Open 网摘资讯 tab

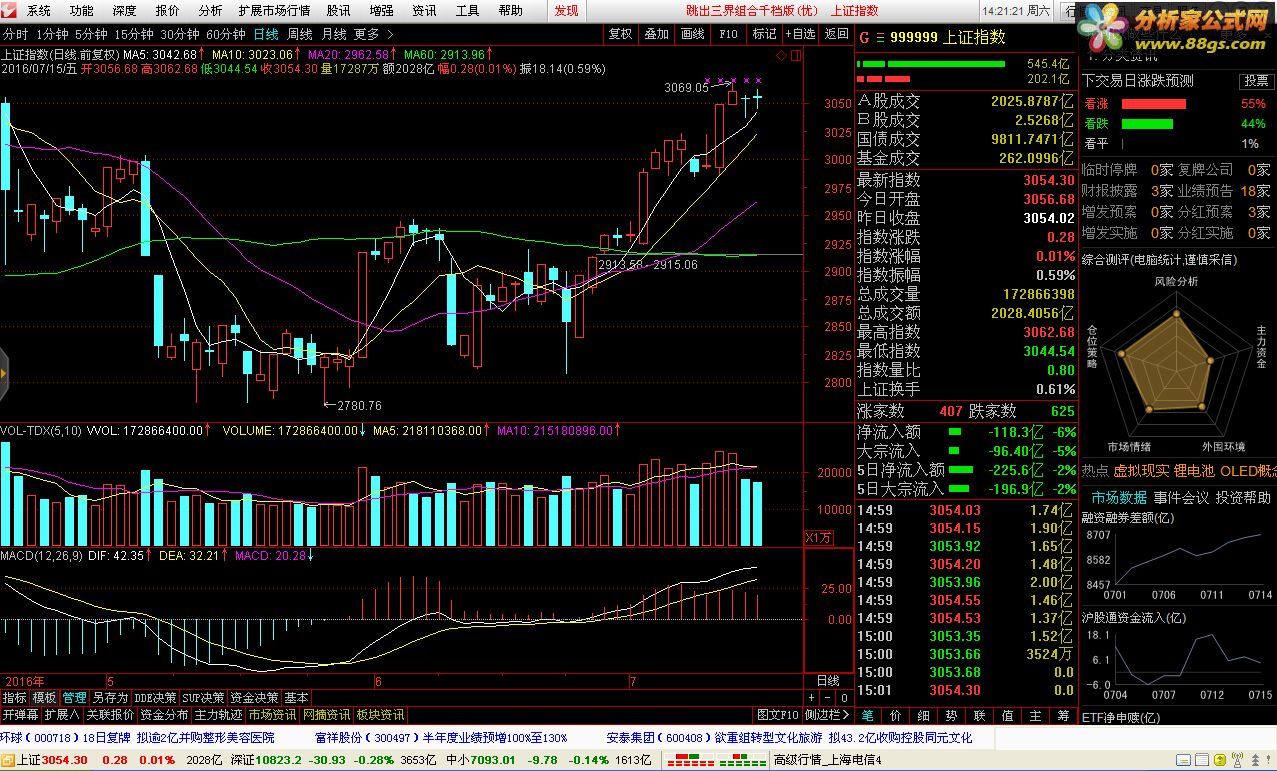(x=326, y=715)
